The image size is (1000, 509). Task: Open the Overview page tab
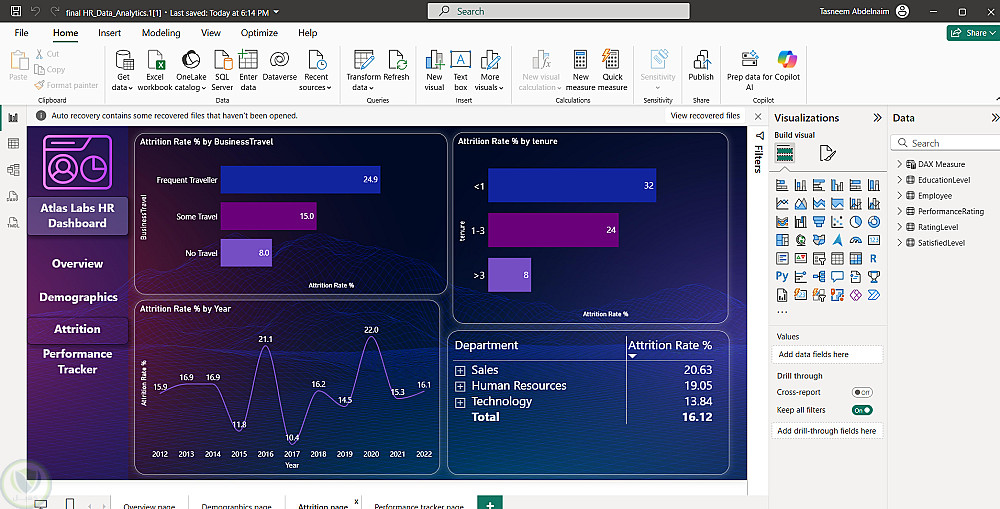tap(149, 505)
